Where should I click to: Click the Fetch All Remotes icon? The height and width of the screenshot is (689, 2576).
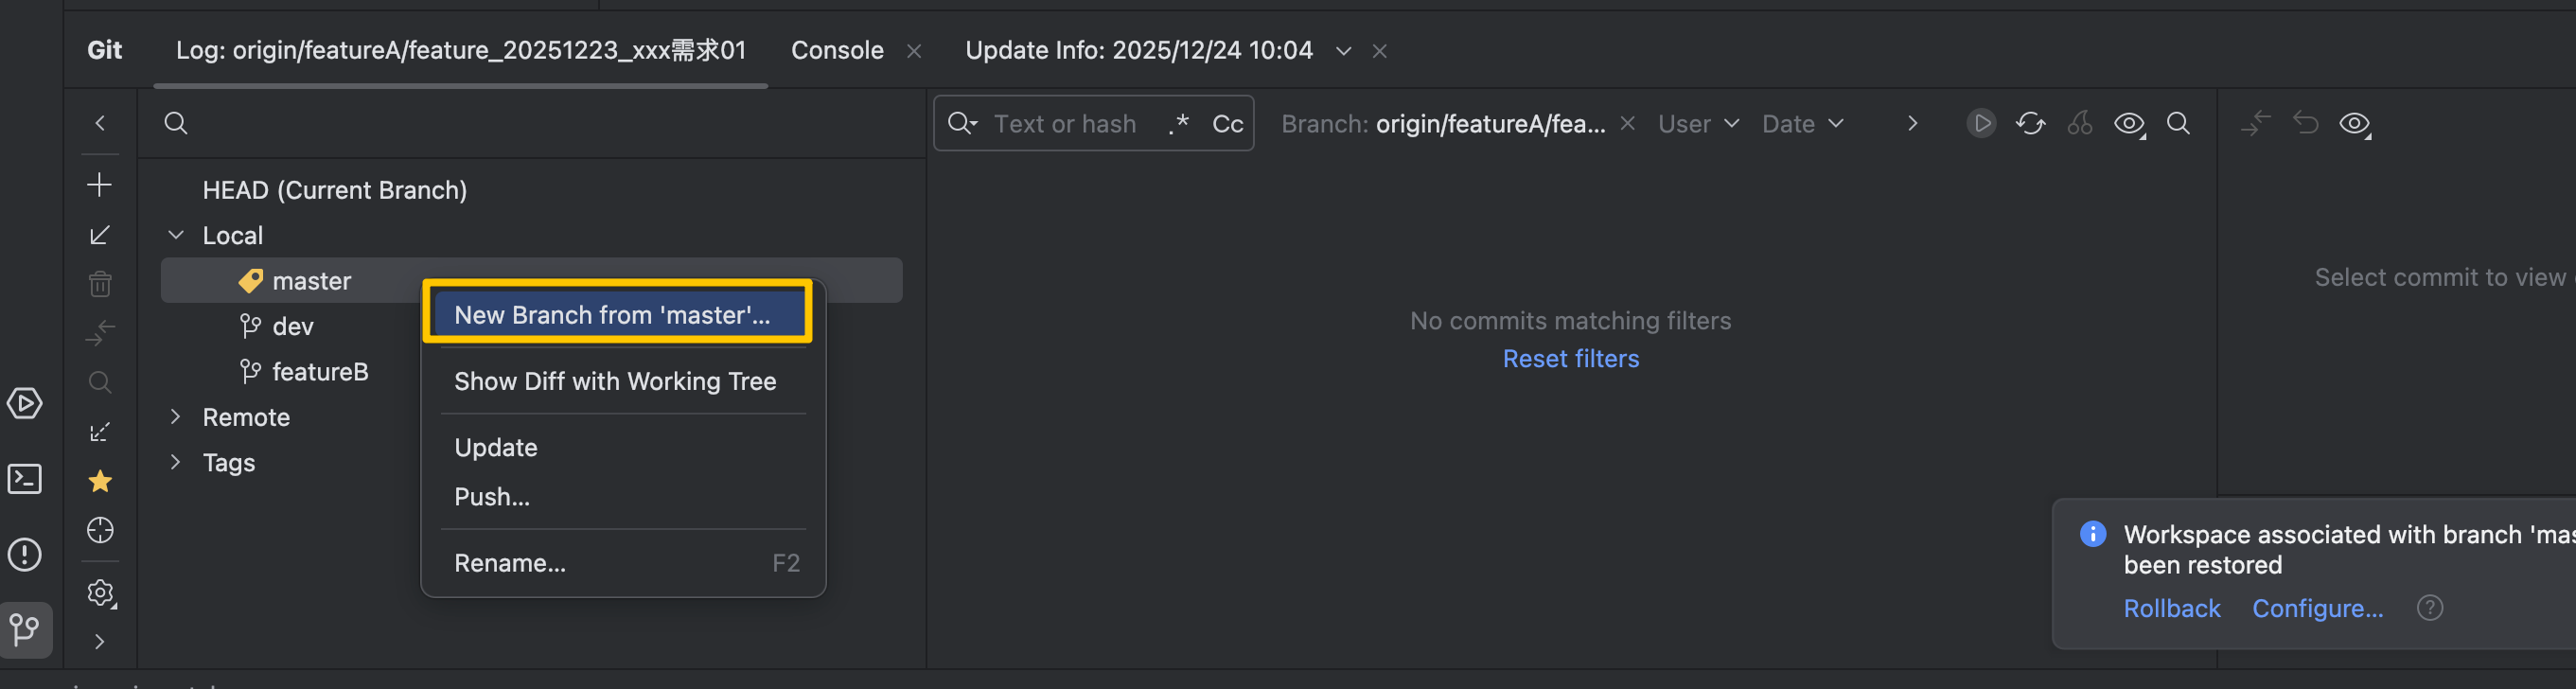click(x=100, y=432)
